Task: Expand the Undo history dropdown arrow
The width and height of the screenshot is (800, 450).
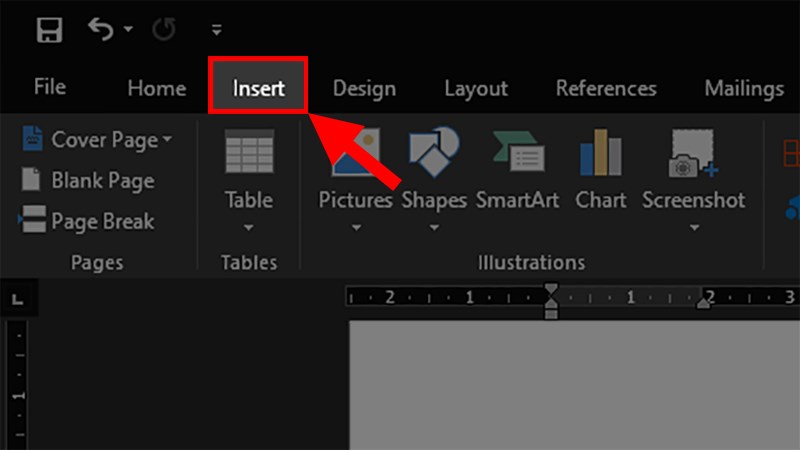Action: [x=128, y=30]
